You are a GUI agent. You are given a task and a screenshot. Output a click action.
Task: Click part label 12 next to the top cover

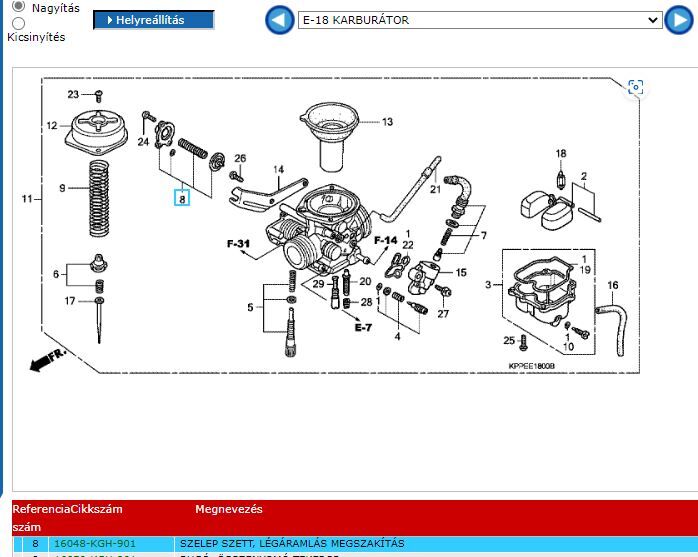[52, 126]
